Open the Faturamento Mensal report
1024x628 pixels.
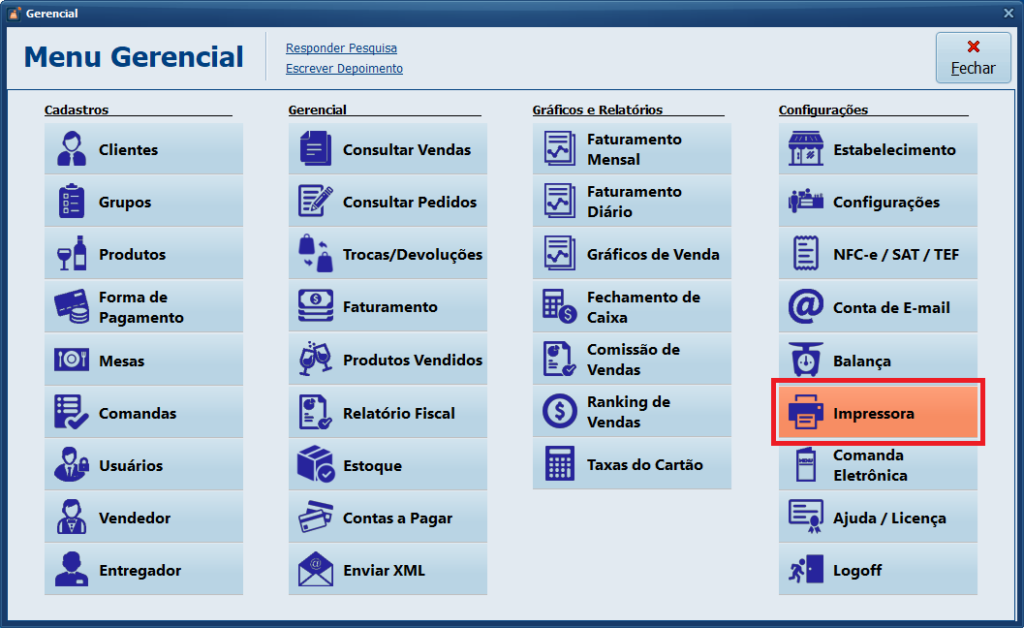[x=632, y=150]
